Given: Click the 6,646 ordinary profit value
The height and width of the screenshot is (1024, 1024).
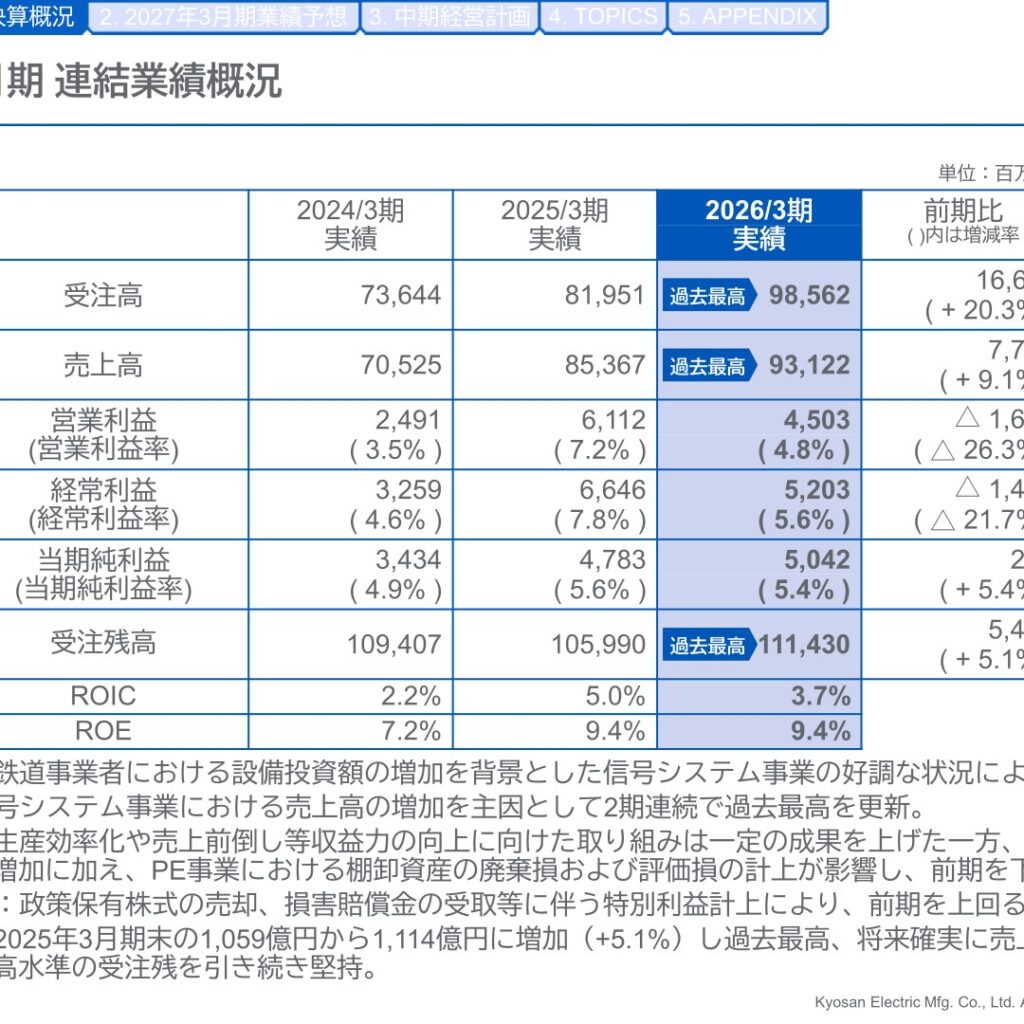Looking at the screenshot, I should pyautogui.click(x=613, y=490).
